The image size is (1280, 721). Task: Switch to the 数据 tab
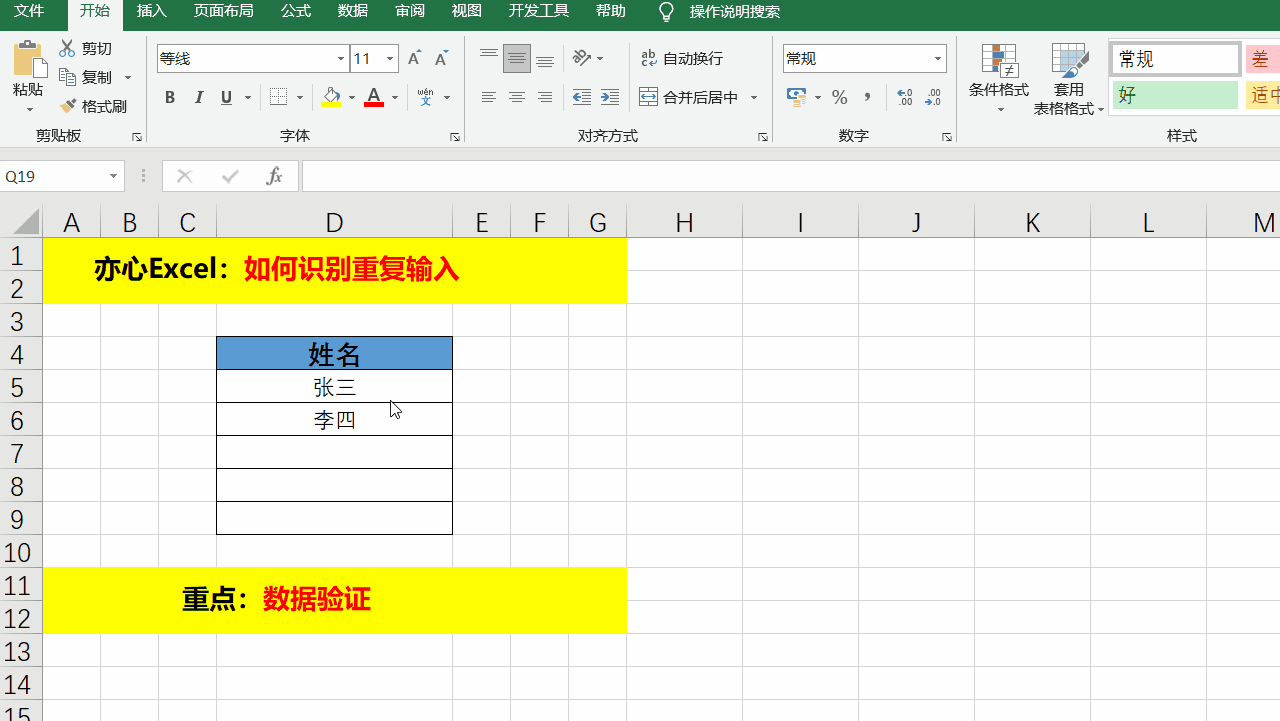pyautogui.click(x=353, y=12)
